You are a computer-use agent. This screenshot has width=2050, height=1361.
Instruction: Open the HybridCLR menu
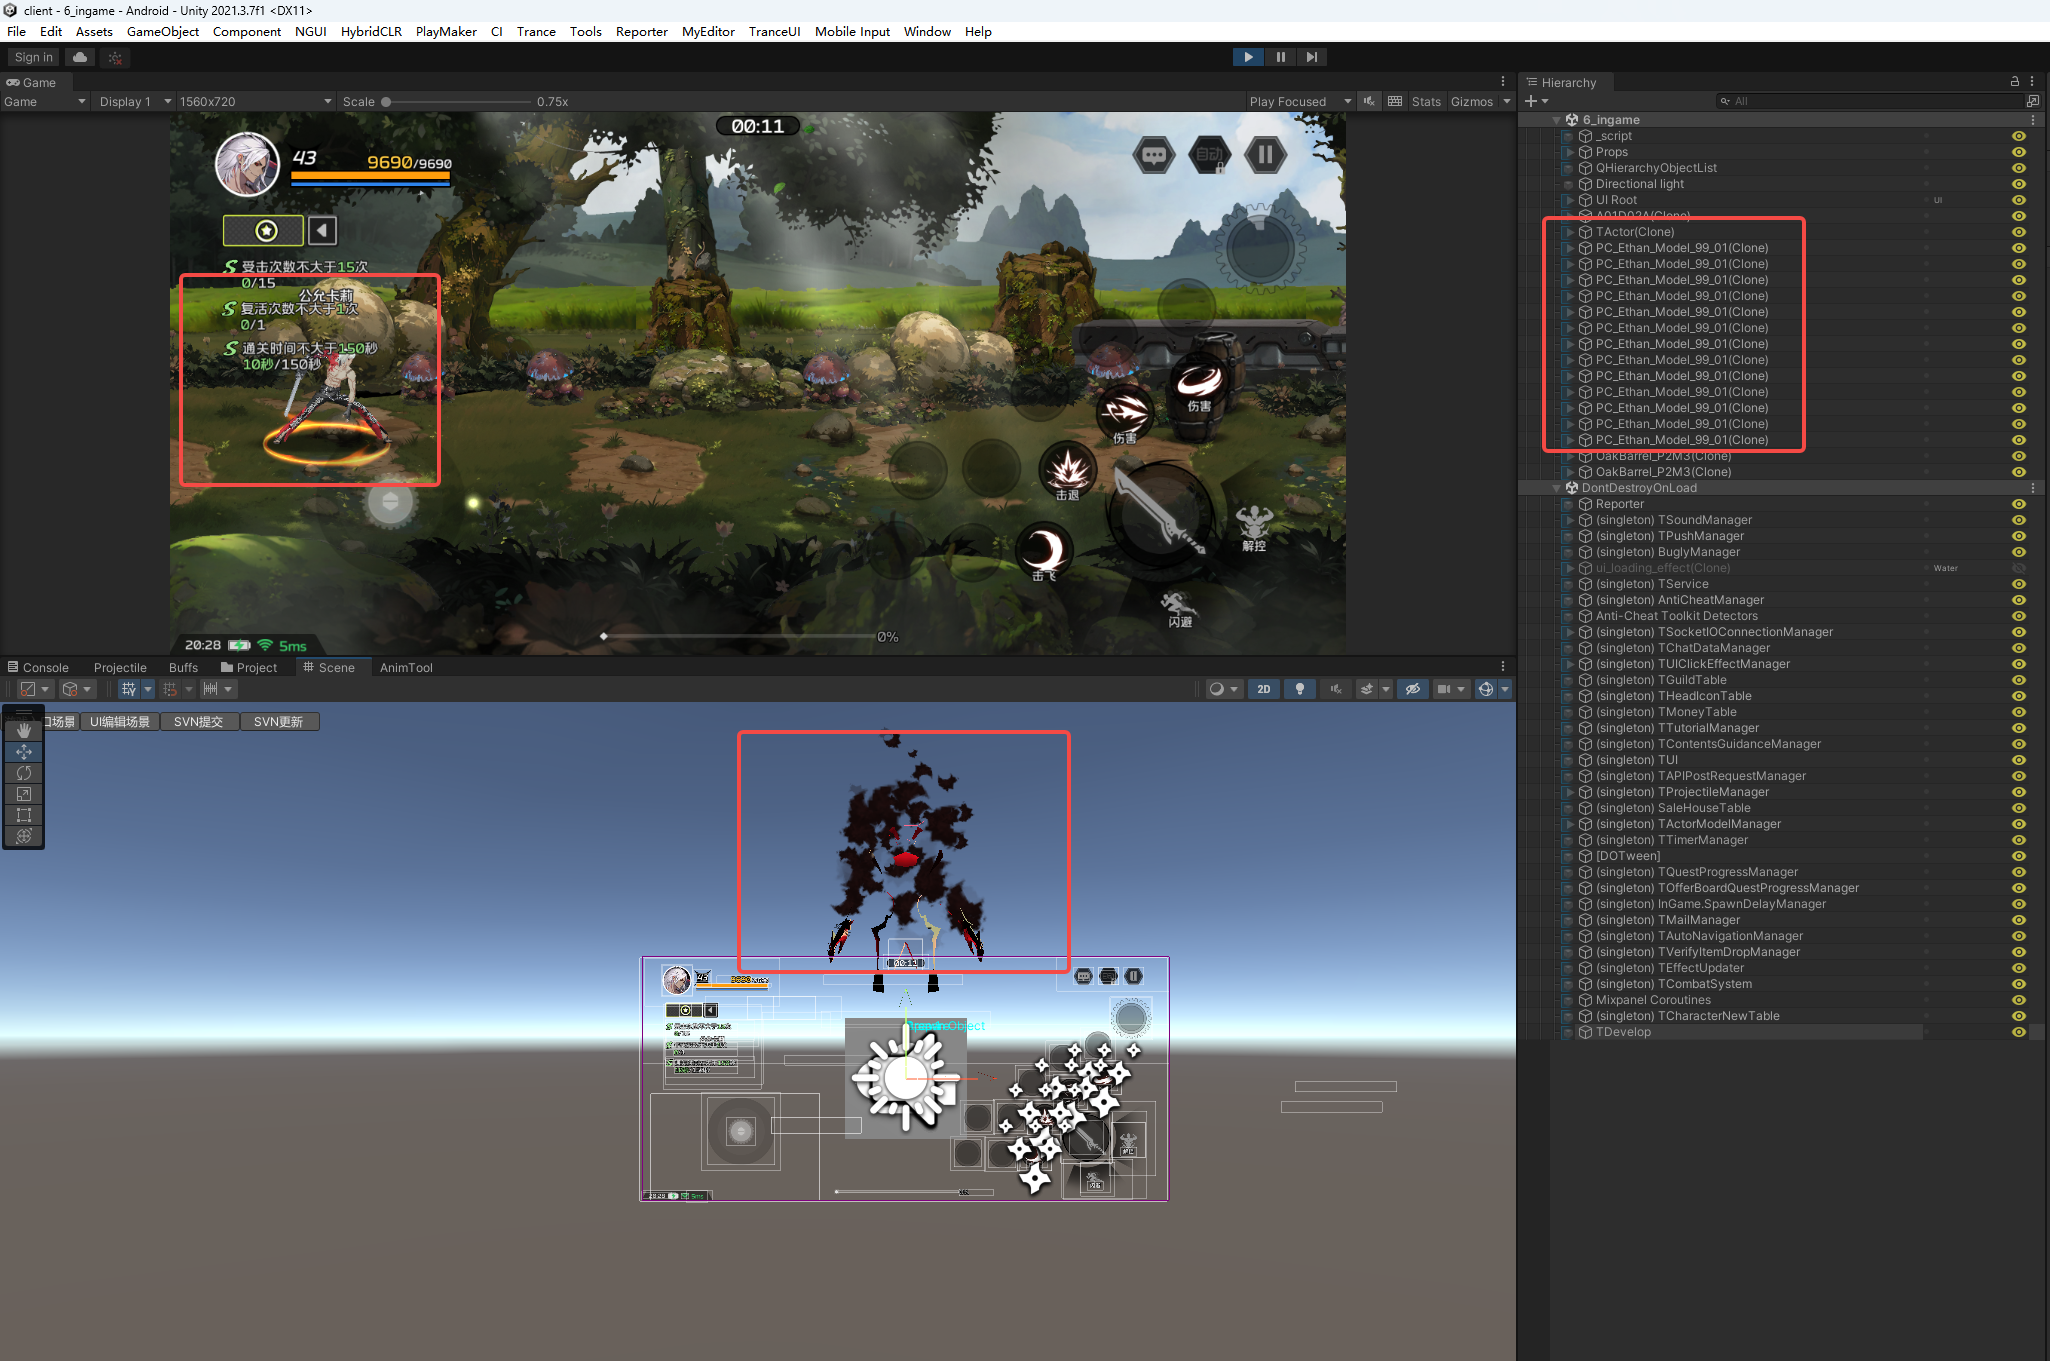371,31
